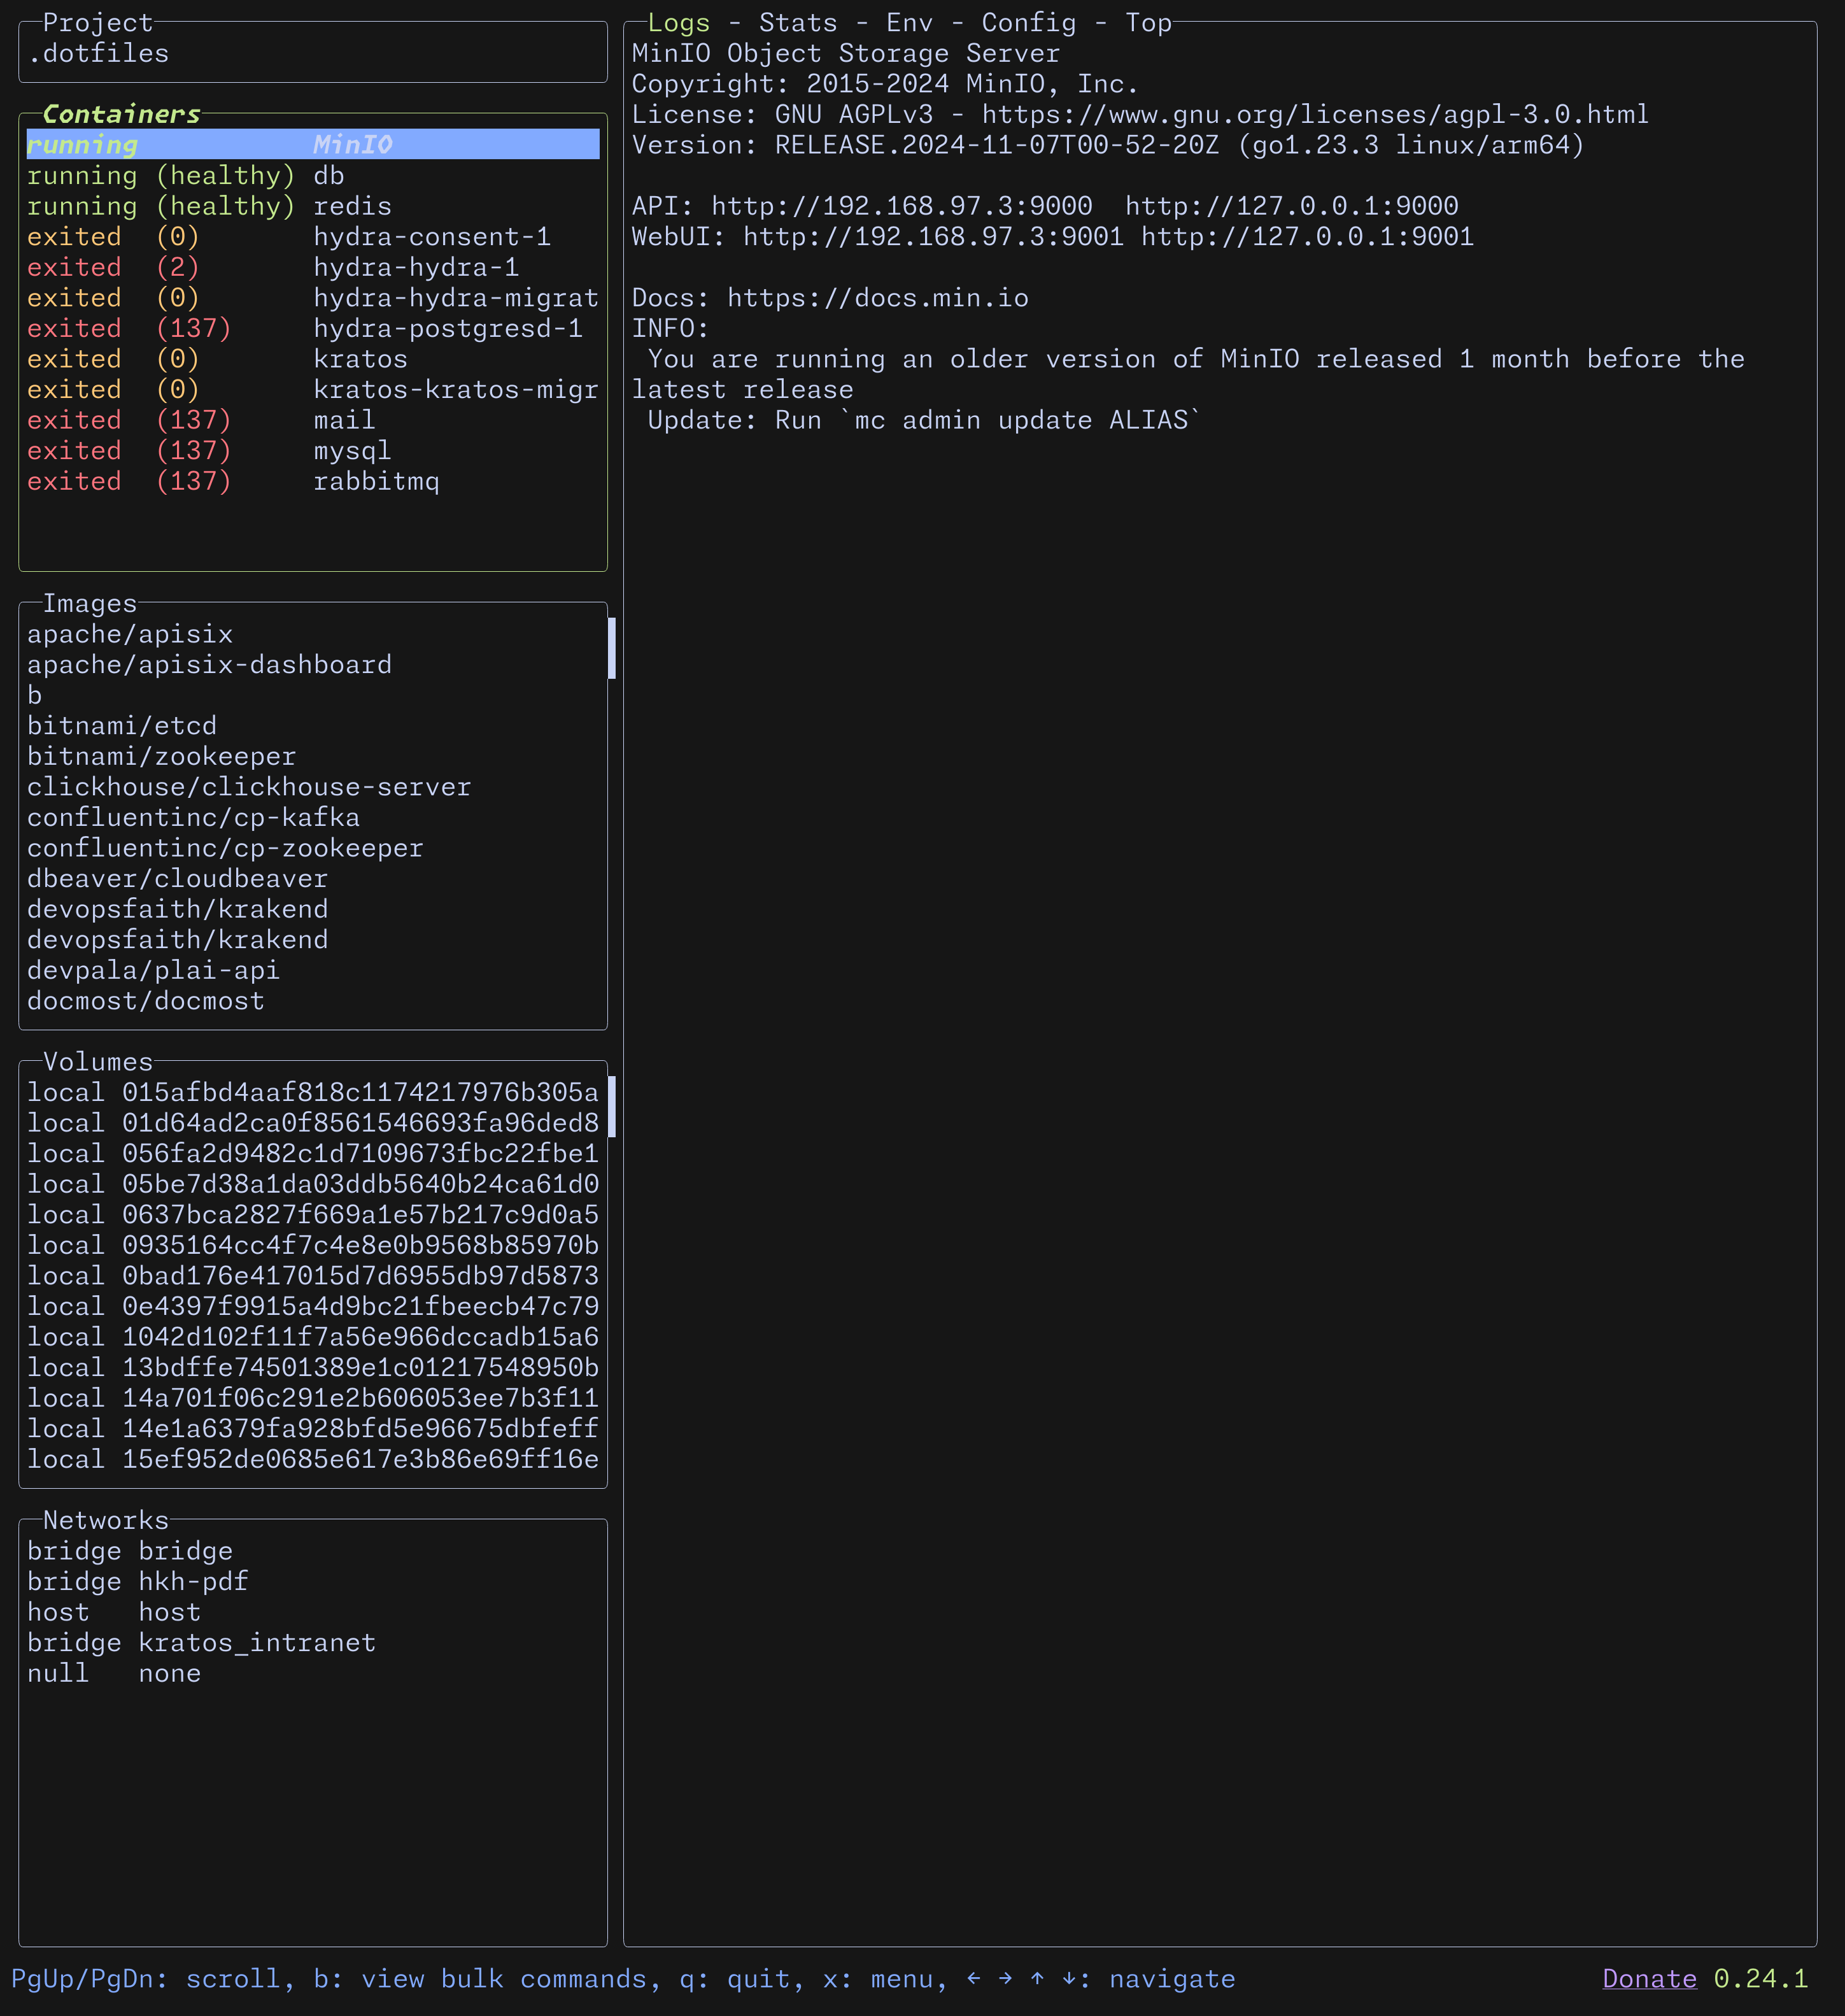Select the first local volume
Viewport: 1845px width, 2016px height.
[x=300, y=1092]
